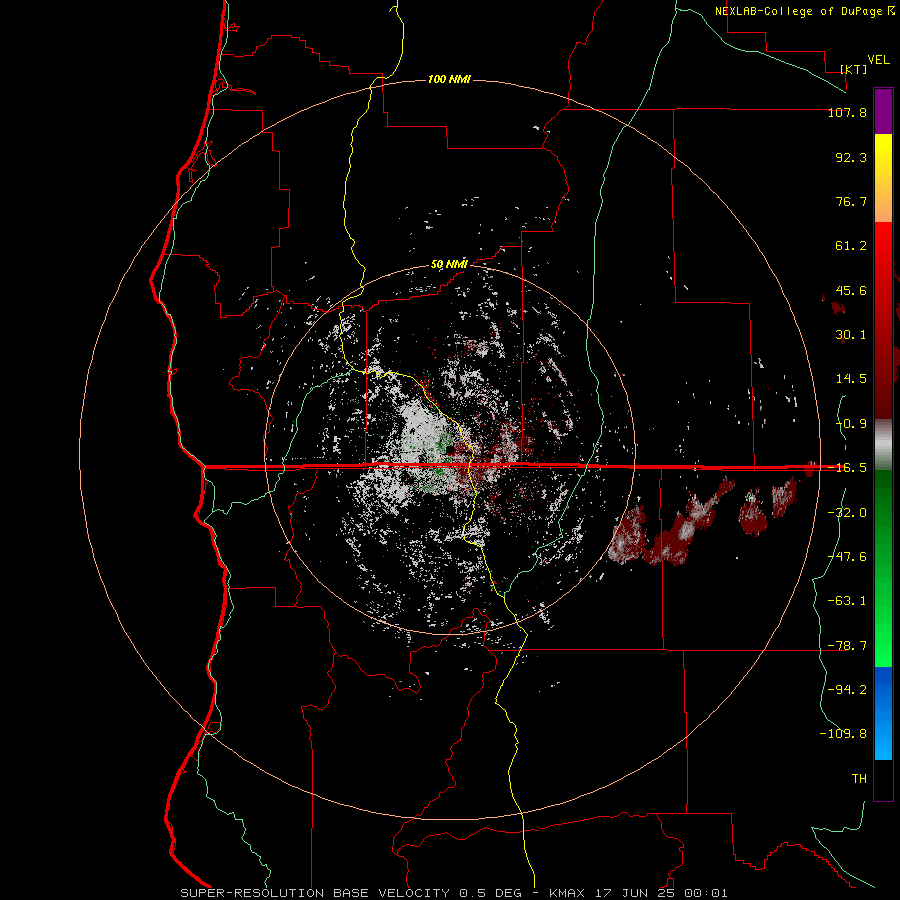
Task: Select the -47.6 scale value
Action: point(847,557)
